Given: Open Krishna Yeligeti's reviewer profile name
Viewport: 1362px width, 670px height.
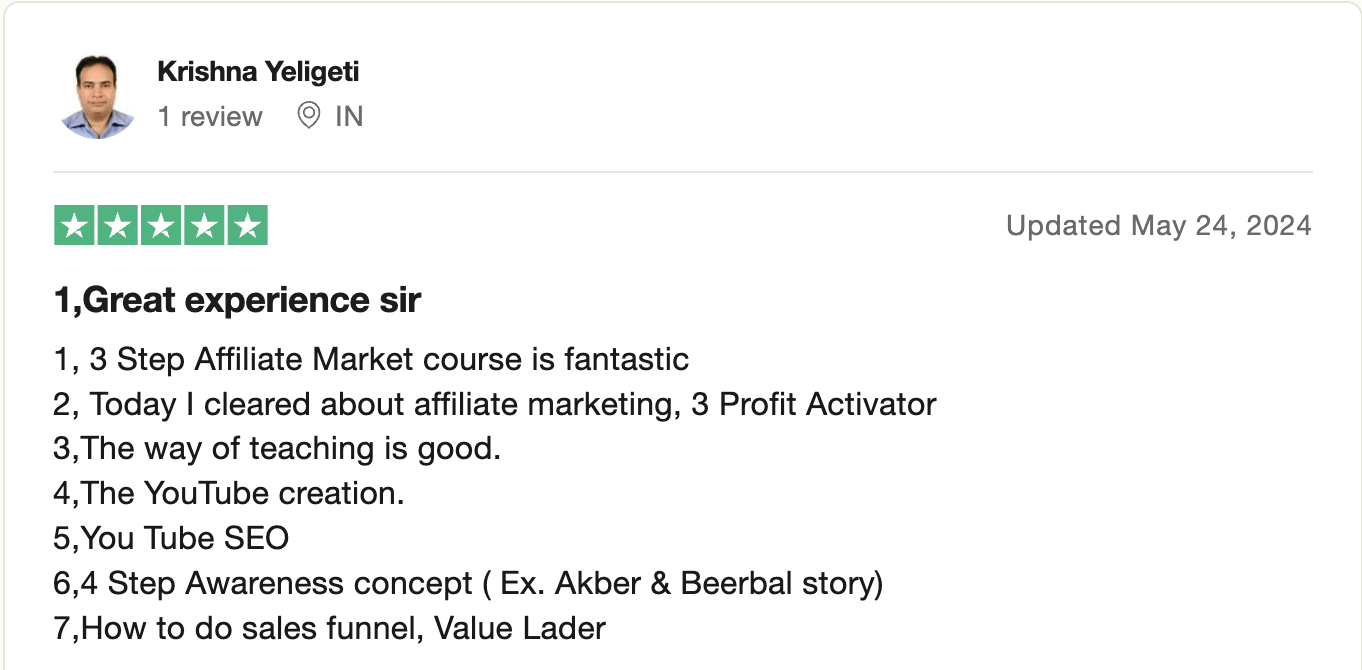Looking at the screenshot, I should pos(258,72).
